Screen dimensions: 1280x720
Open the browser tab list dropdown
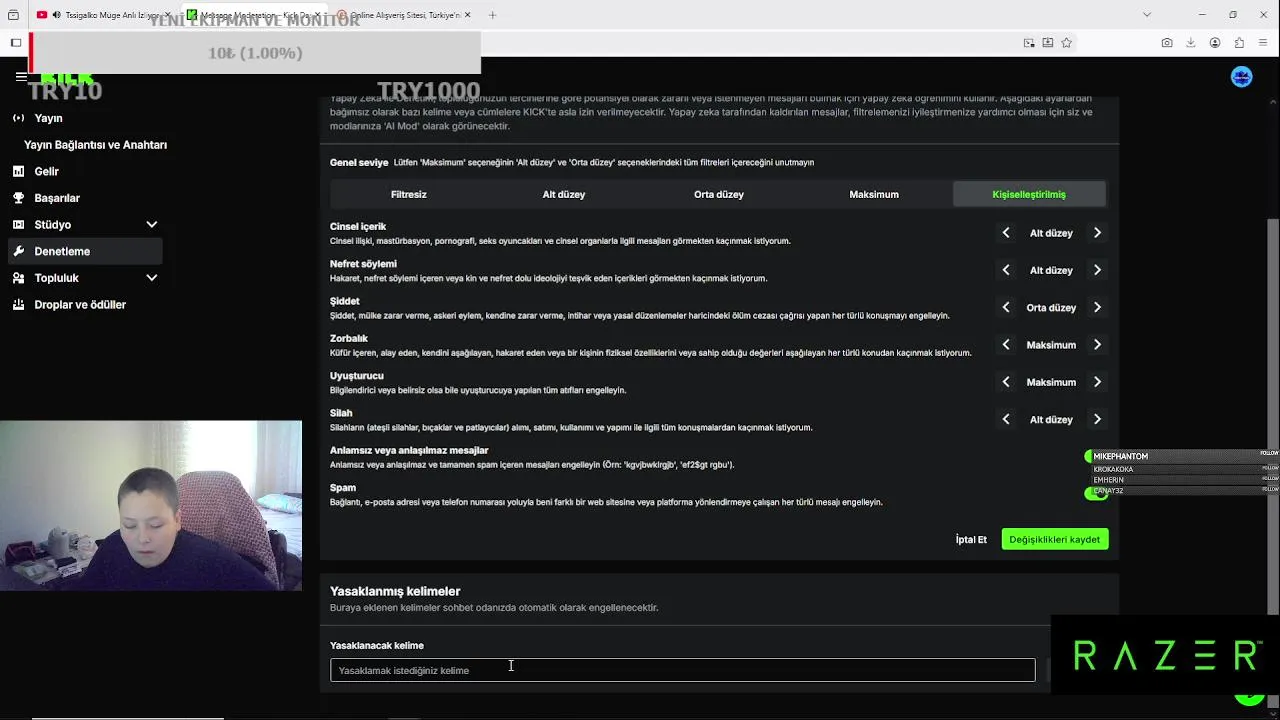coord(1147,15)
